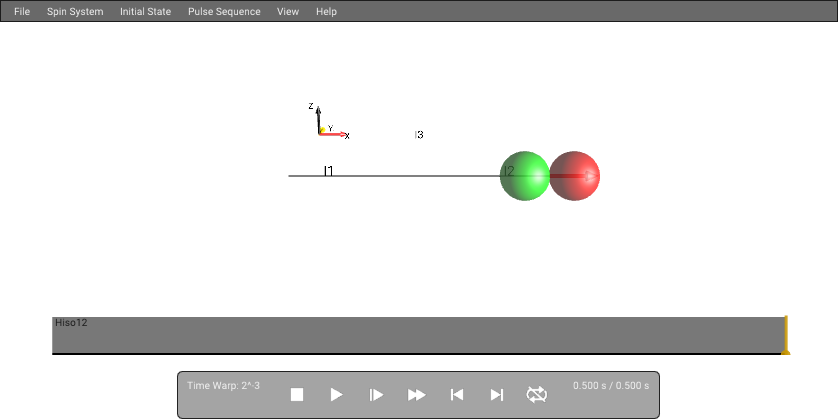Click the green sphere at I2

pos(524,176)
